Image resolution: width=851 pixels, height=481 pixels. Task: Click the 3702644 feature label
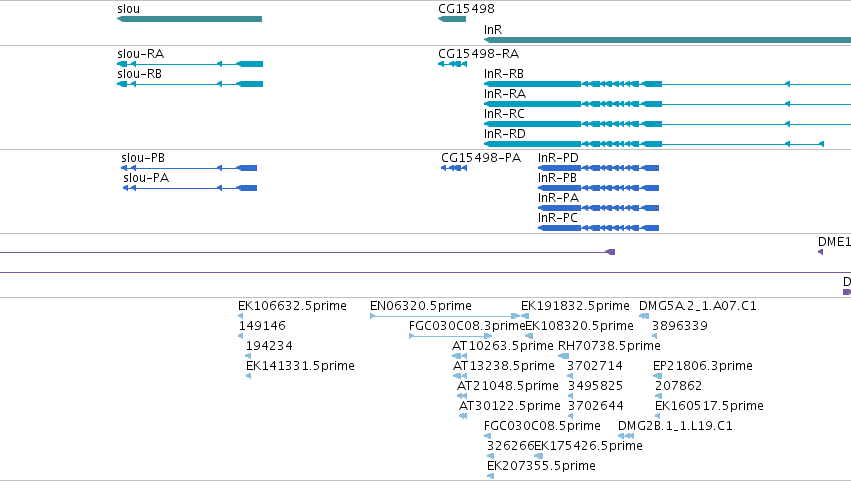tap(596, 407)
